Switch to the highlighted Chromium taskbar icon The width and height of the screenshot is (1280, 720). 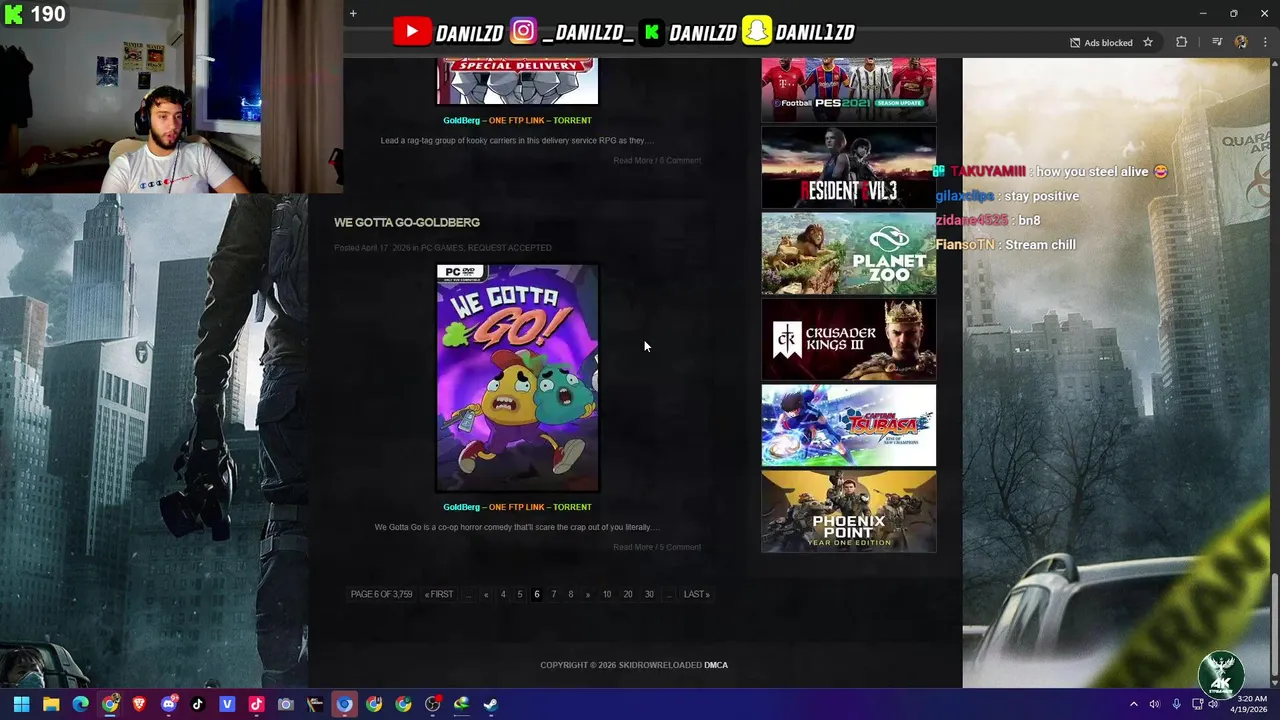(x=344, y=704)
